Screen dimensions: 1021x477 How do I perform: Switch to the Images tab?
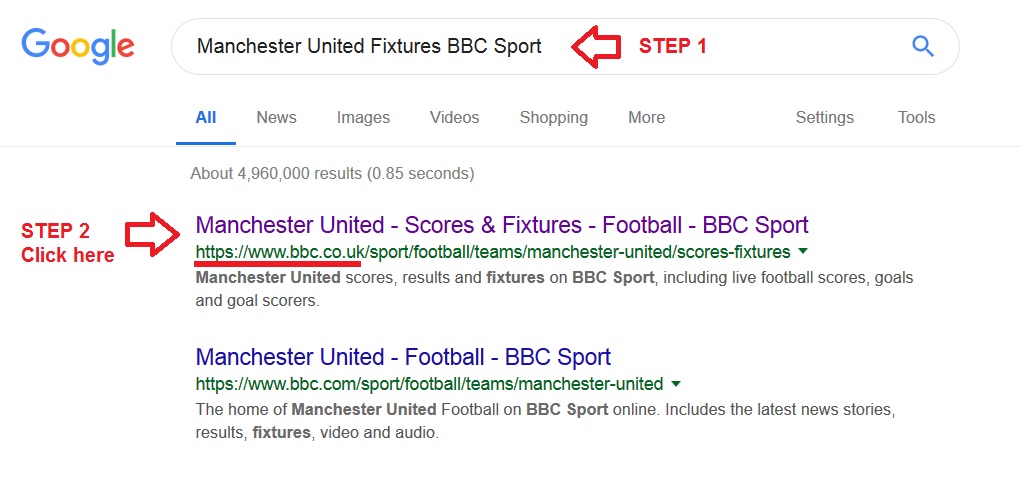coord(363,118)
